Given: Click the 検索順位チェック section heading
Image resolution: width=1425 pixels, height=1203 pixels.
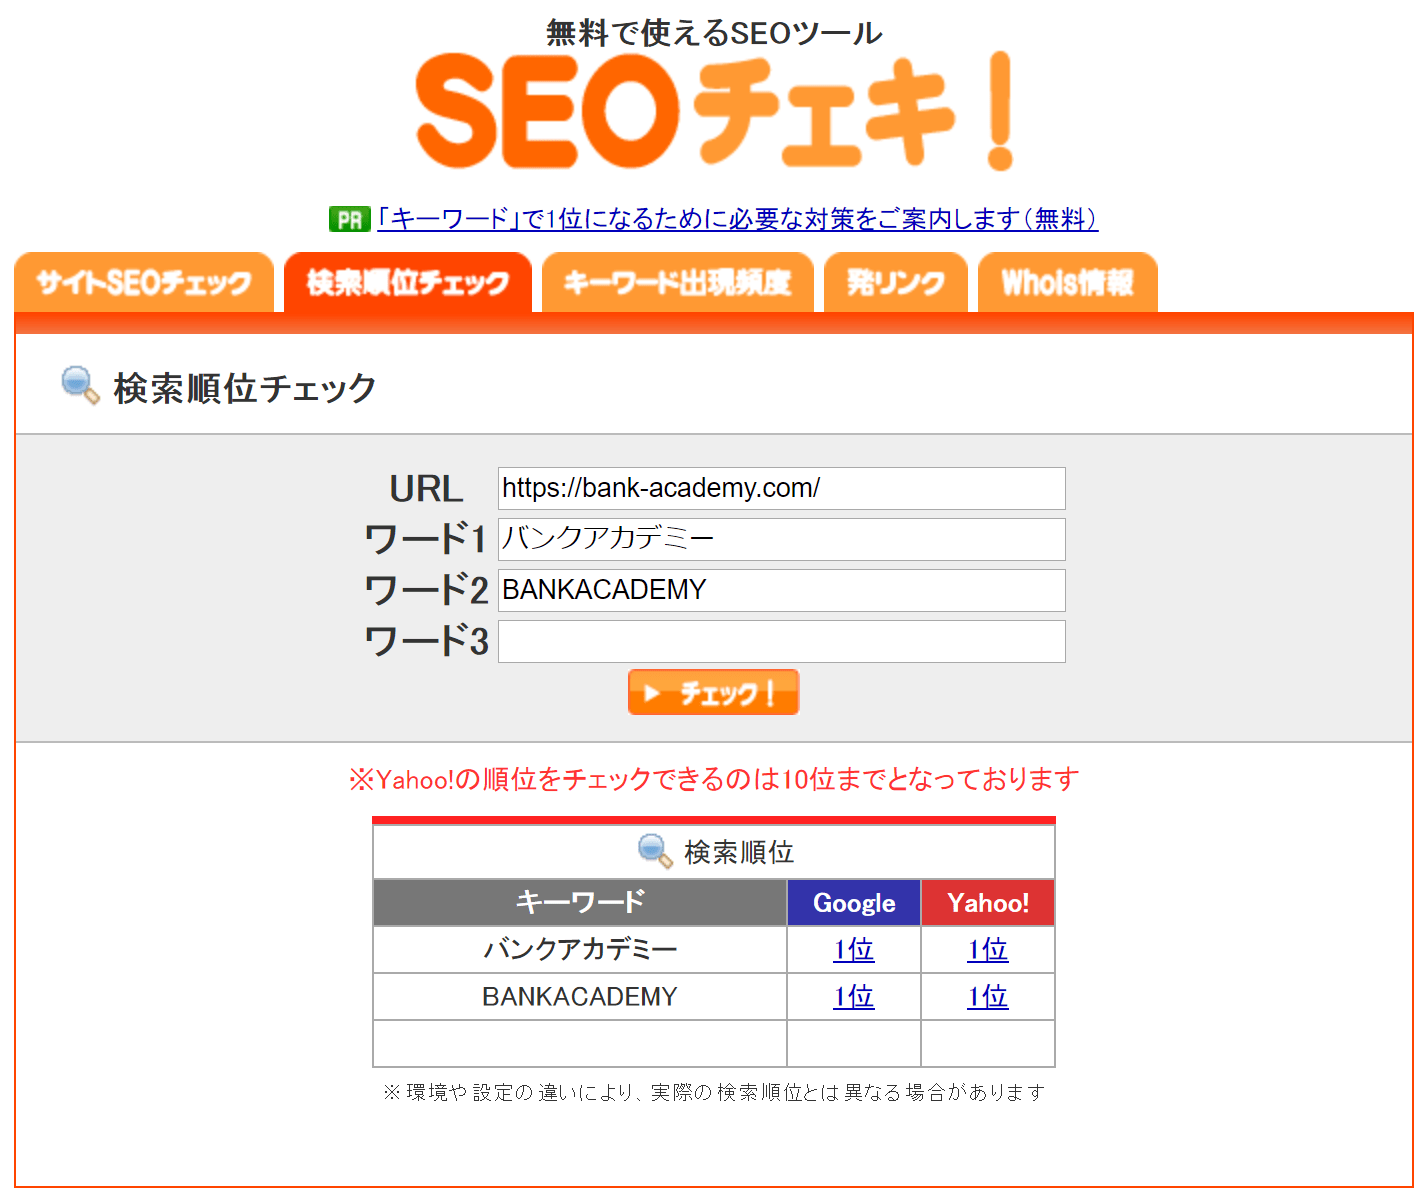Looking at the screenshot, I should click(245, 388).
